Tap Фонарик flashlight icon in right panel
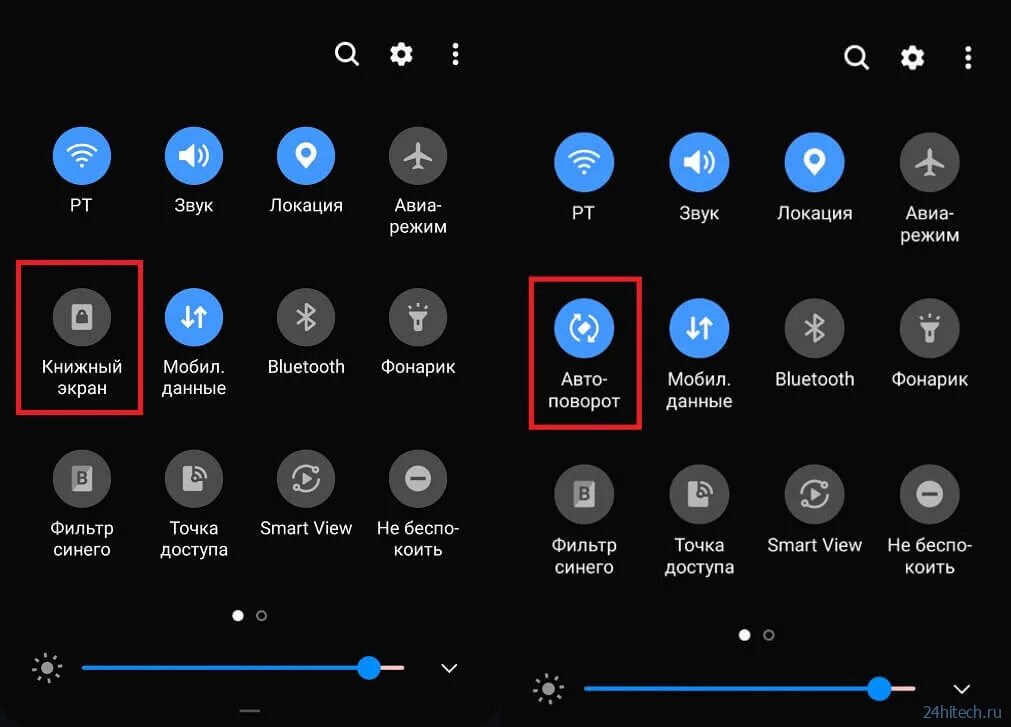This screenshot has height=727, width=1011. click(x=929, y=328)
